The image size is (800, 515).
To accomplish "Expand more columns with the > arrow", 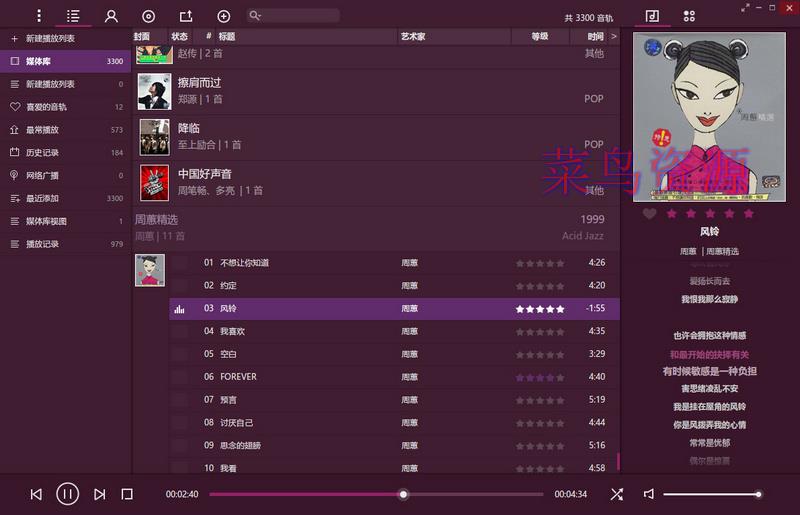I will [x=614, y=36].
